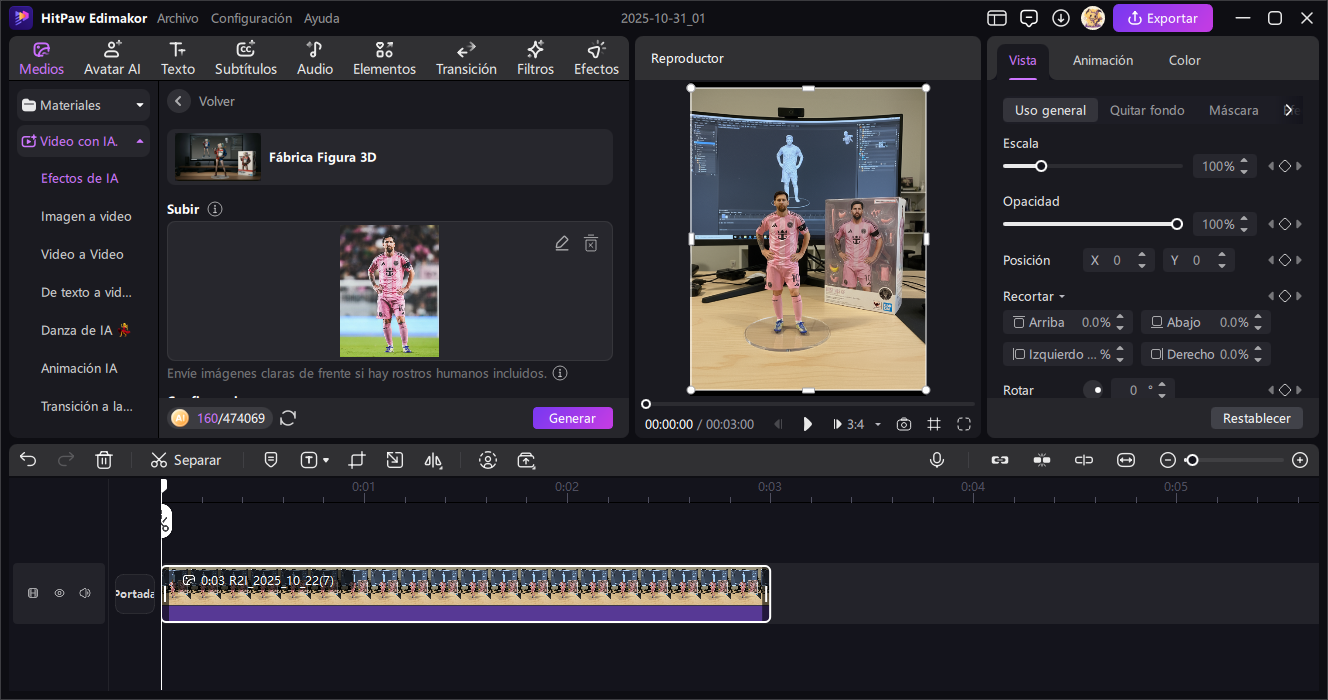This screenshot has height=700, width=1328.
Task: Delete the selected clip with trash icon
Action: tap(104, 460)
